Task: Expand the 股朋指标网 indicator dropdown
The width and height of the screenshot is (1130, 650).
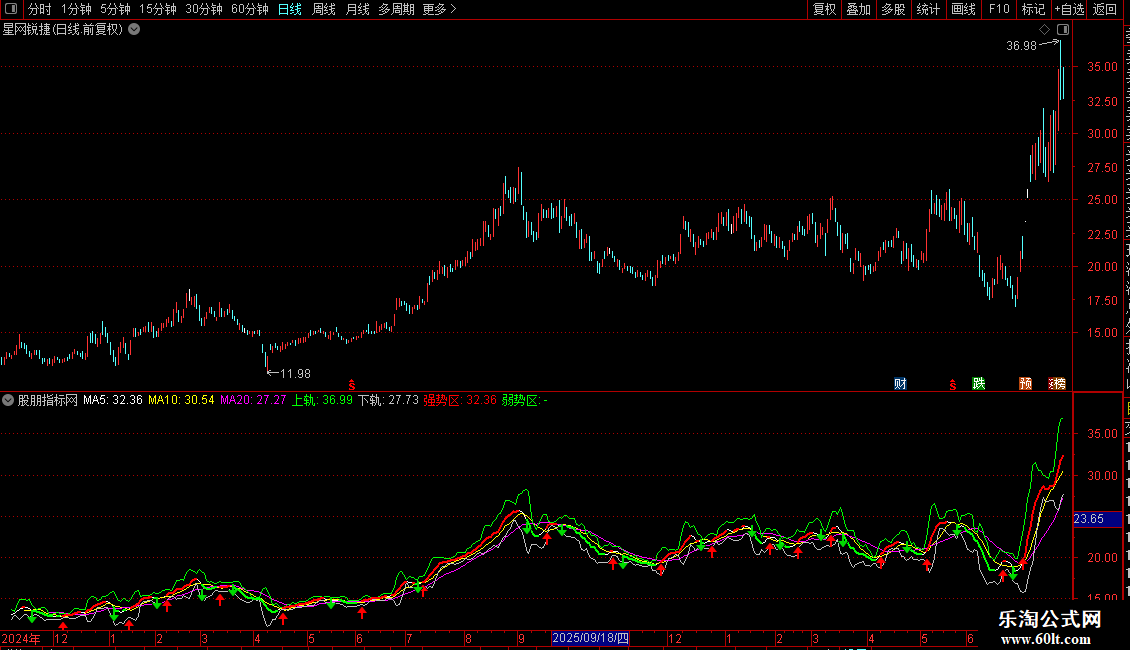Action: (x=8, y=400)
